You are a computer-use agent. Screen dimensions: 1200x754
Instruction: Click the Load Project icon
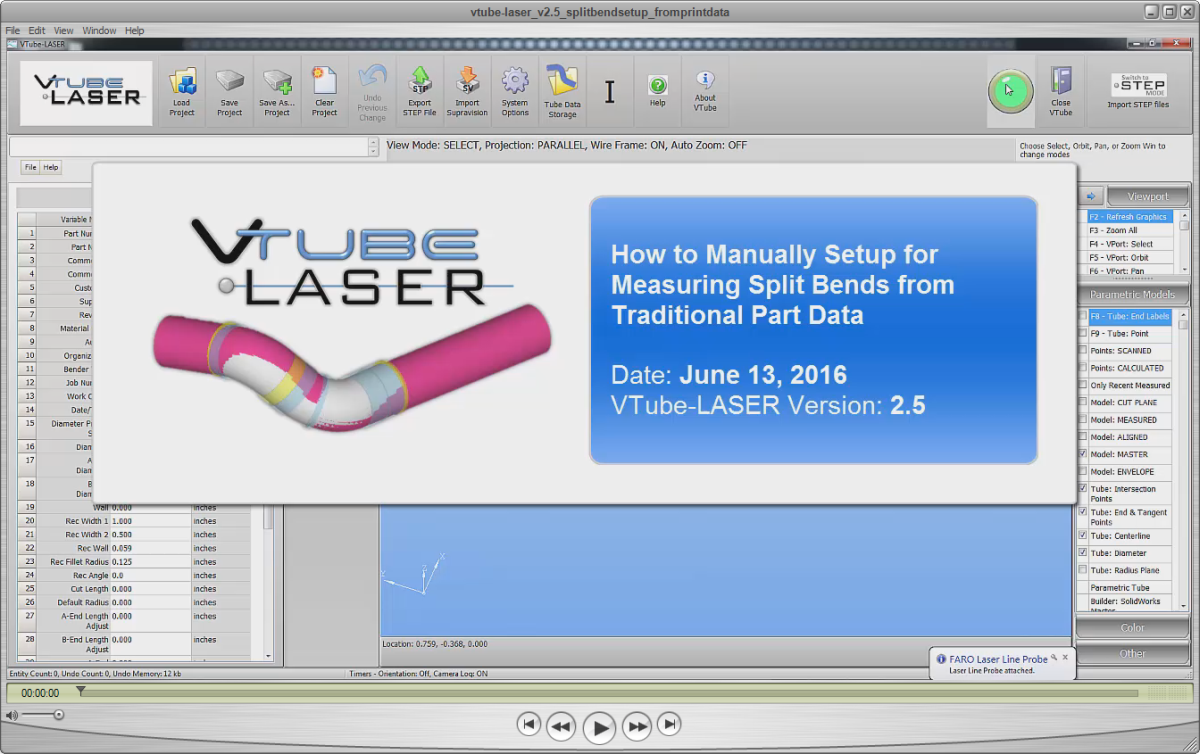pos(182,91)
